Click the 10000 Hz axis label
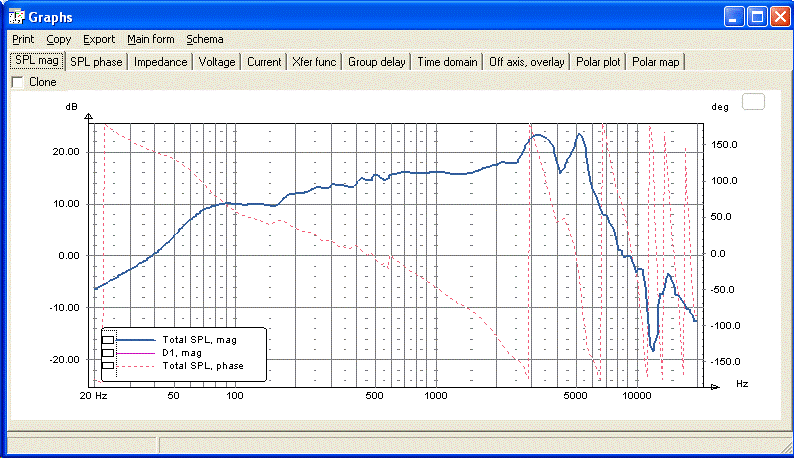794x458 pixels. 637,396
